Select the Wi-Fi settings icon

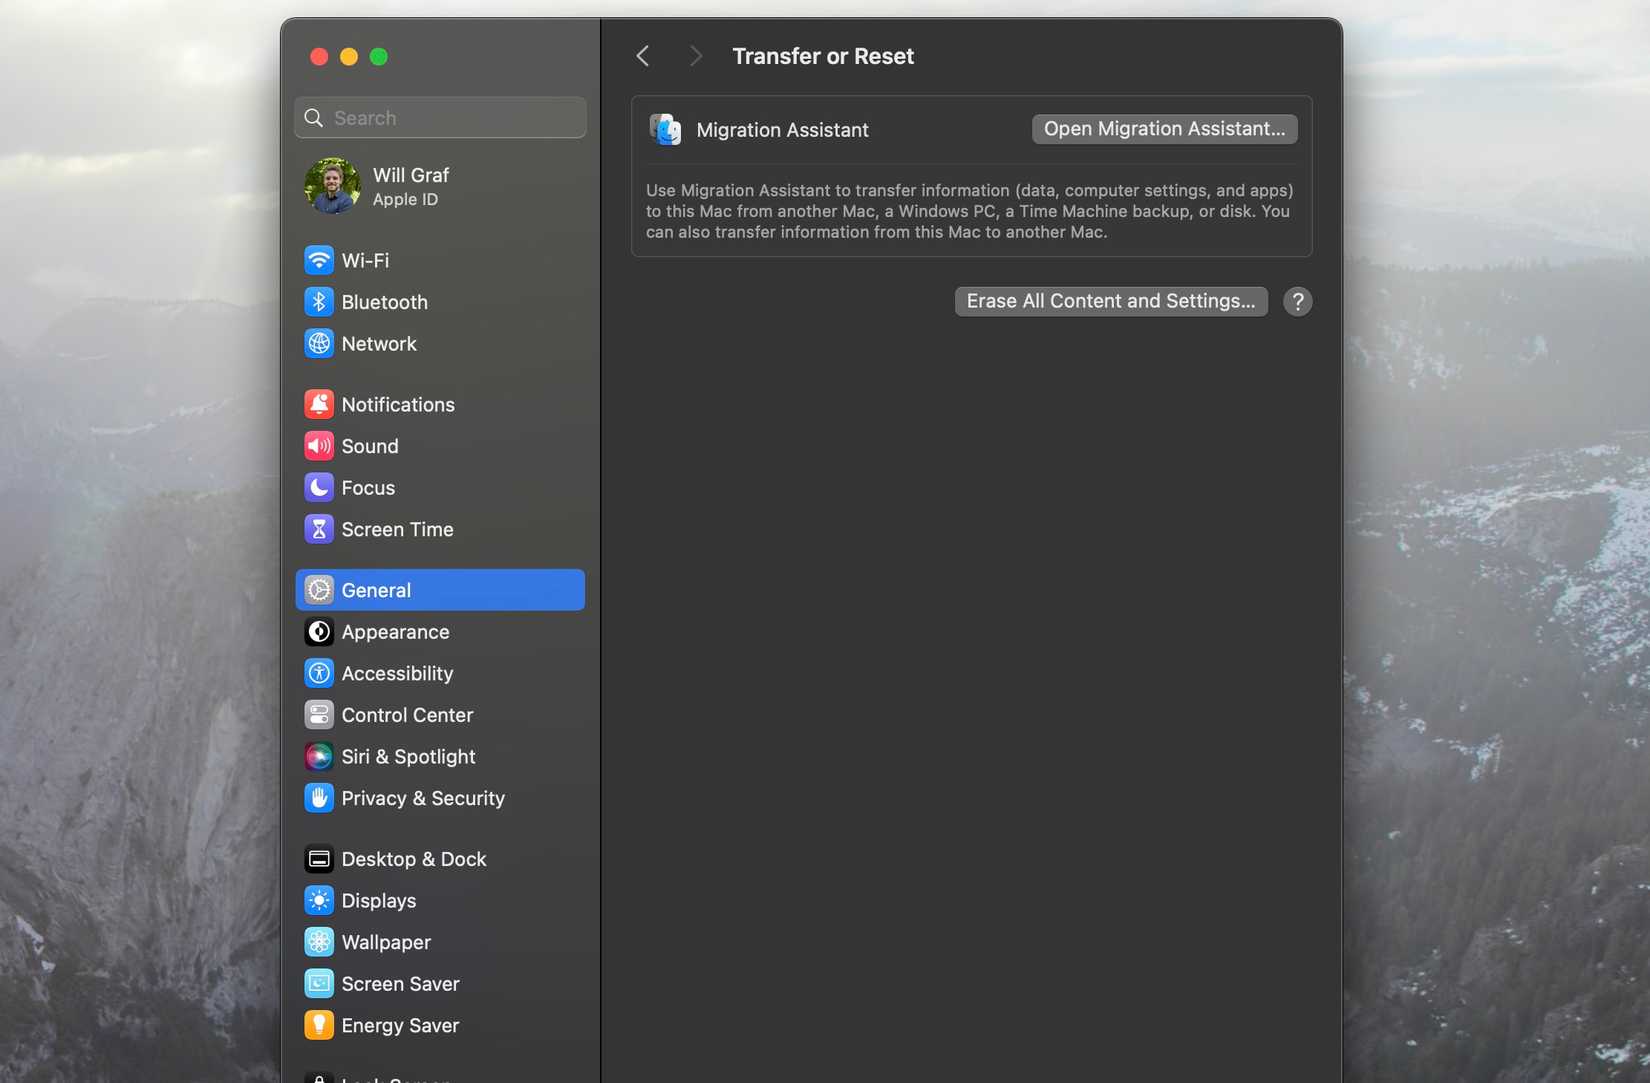pyautogui.click(x=318, y=259)
